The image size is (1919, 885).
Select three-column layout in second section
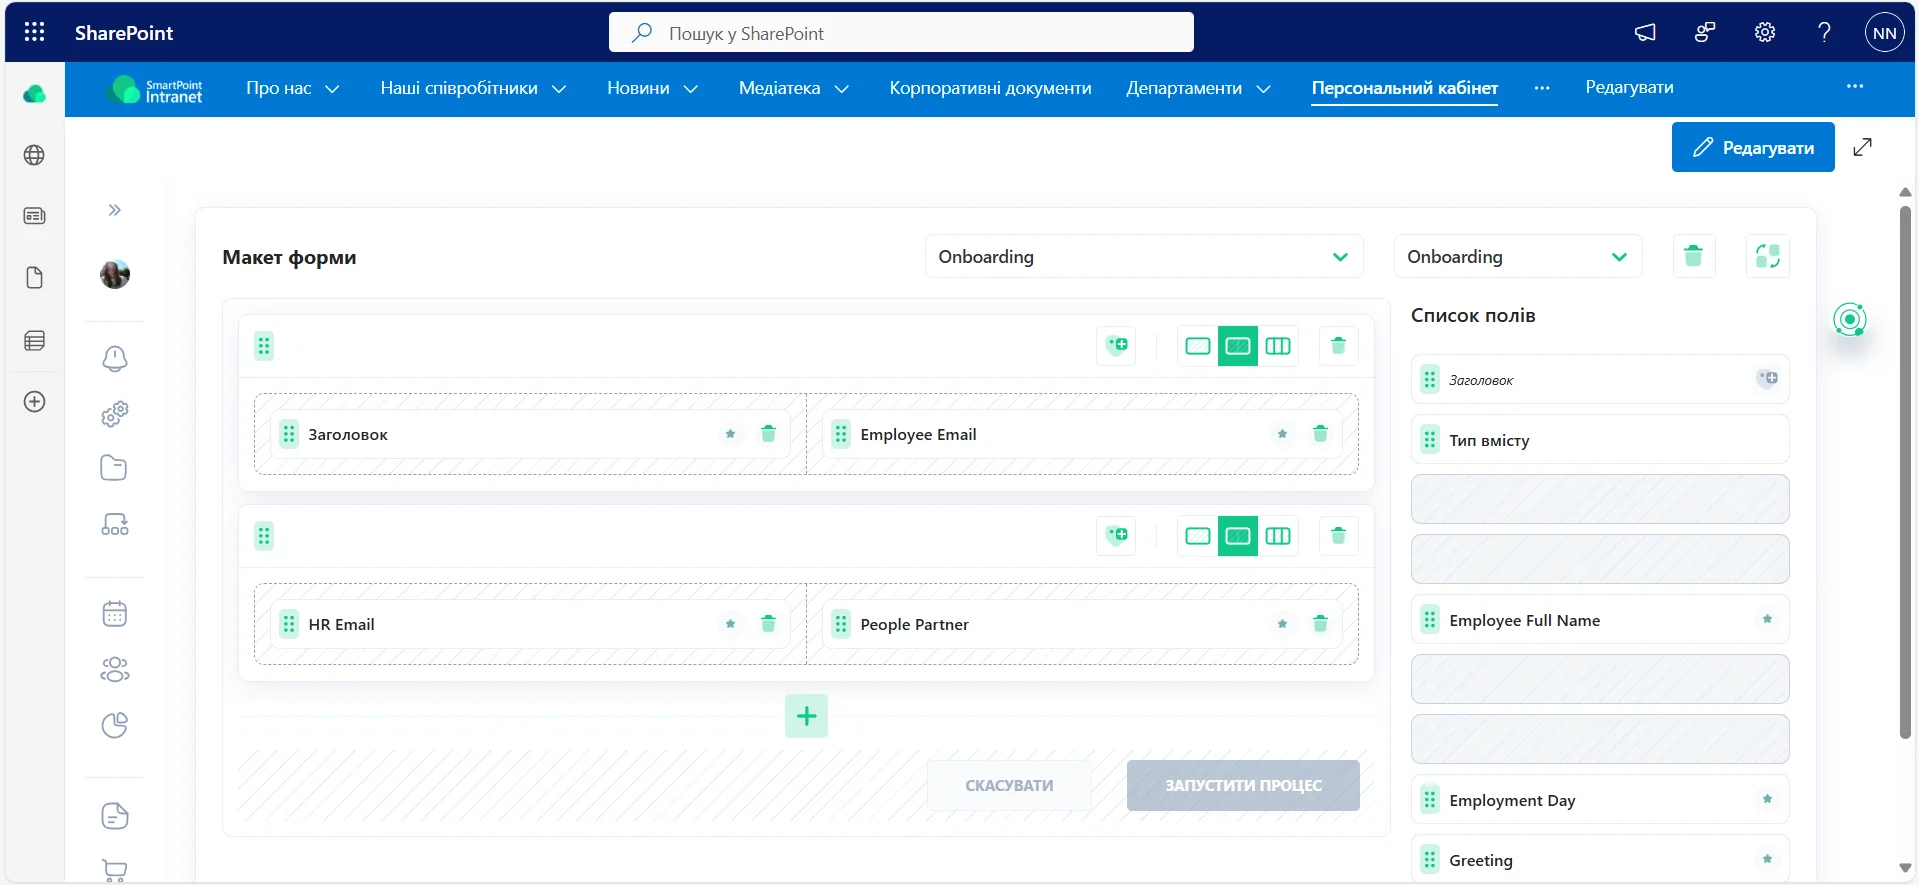click(1278, 536)
